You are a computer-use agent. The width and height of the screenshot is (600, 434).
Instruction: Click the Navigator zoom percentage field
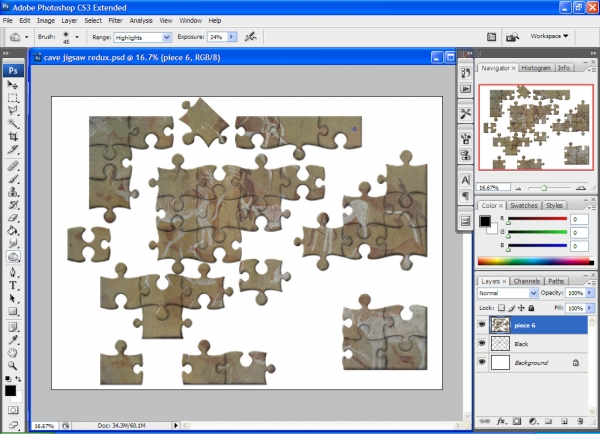[x=493, y=188]
